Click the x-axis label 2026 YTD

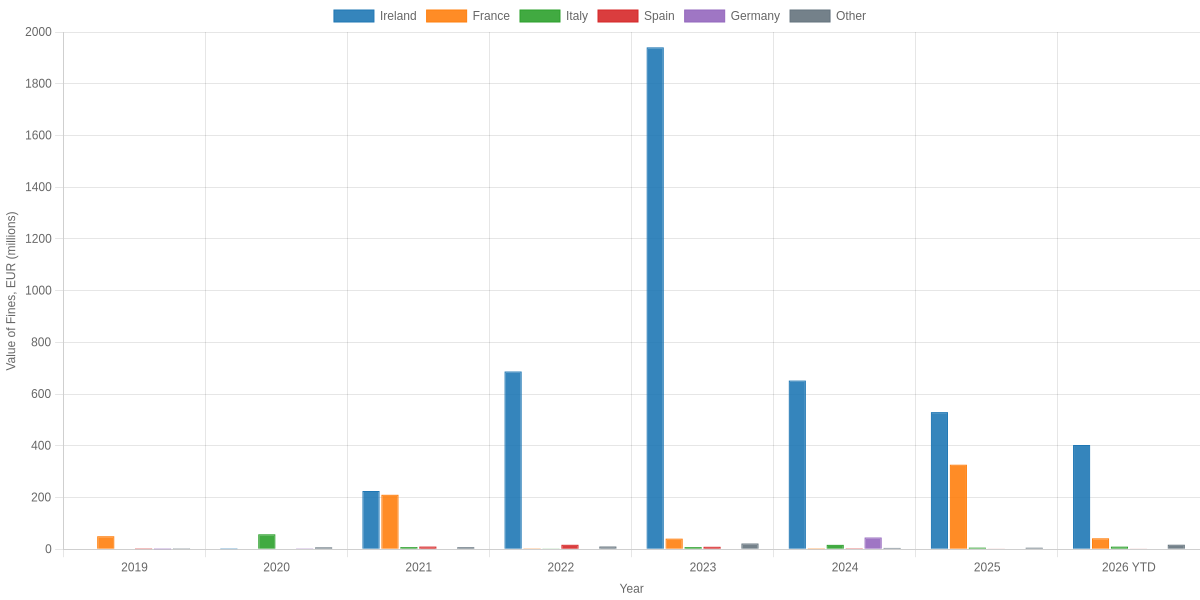tap(1129, 567)
